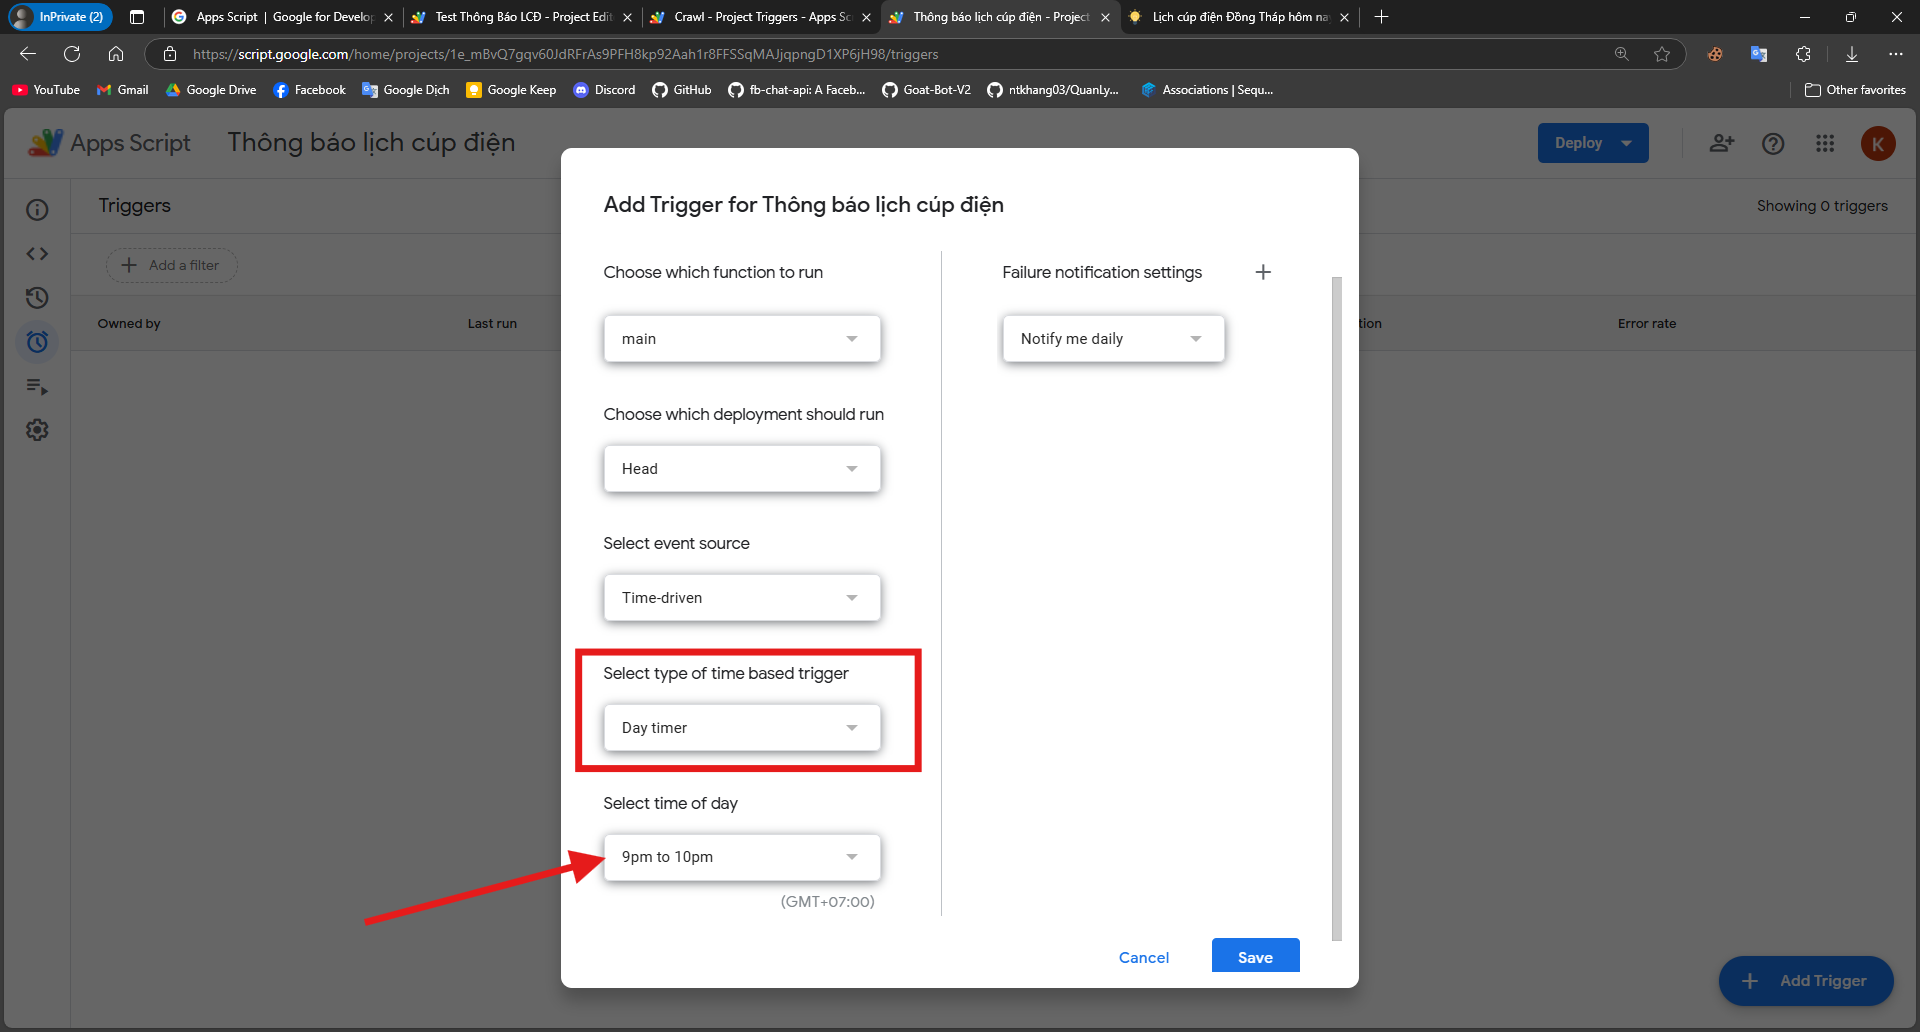Image resolution: width=1920 pixels, height=1032 pixels.
Task: Expand the deployment dropdown showing Head
Action: tap(741, 469)
